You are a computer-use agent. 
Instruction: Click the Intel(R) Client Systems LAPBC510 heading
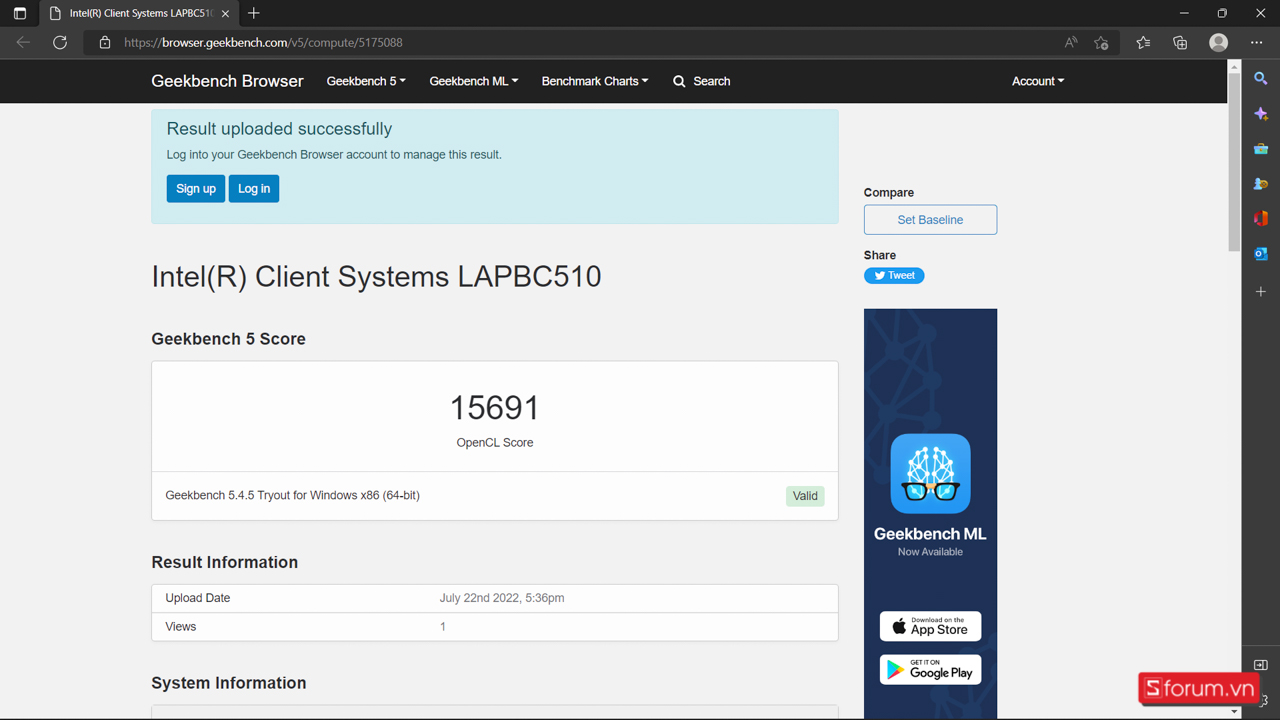click(376, 276)
